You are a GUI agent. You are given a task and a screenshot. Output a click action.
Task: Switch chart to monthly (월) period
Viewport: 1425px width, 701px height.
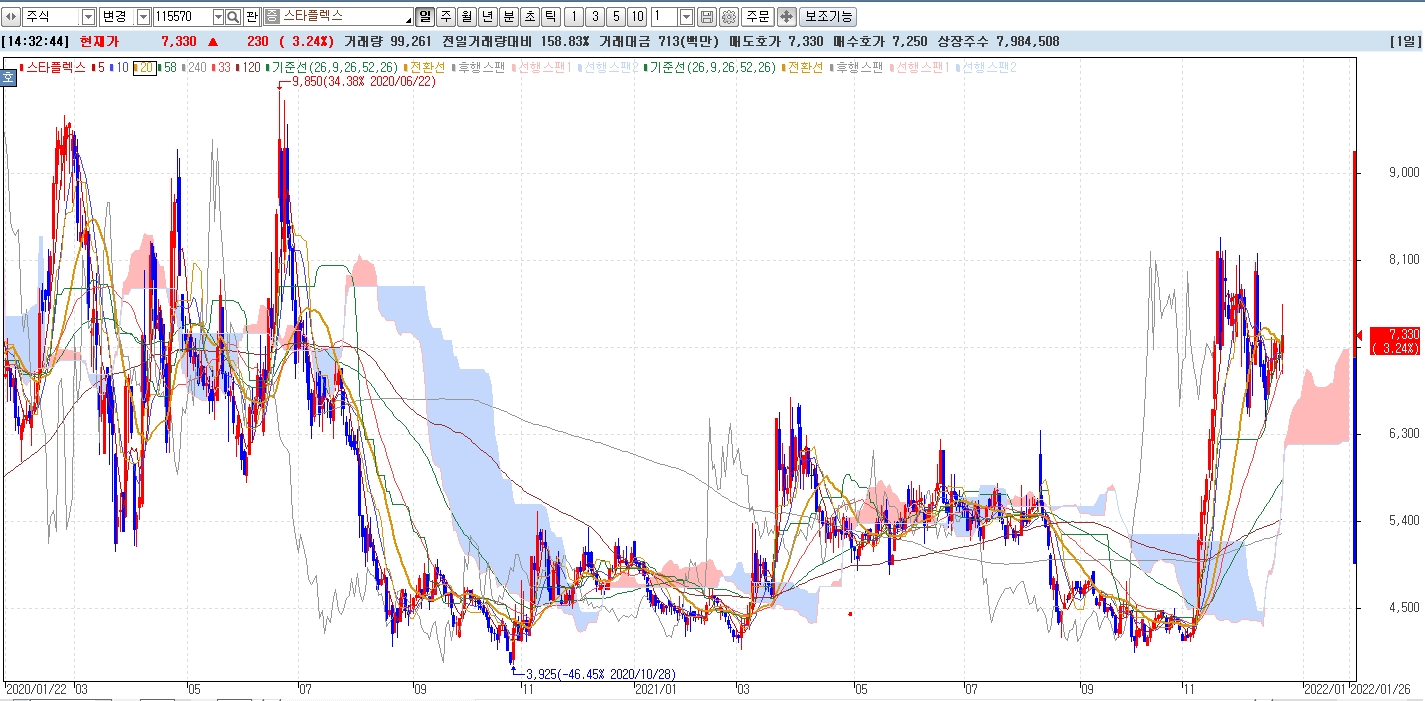466,17
